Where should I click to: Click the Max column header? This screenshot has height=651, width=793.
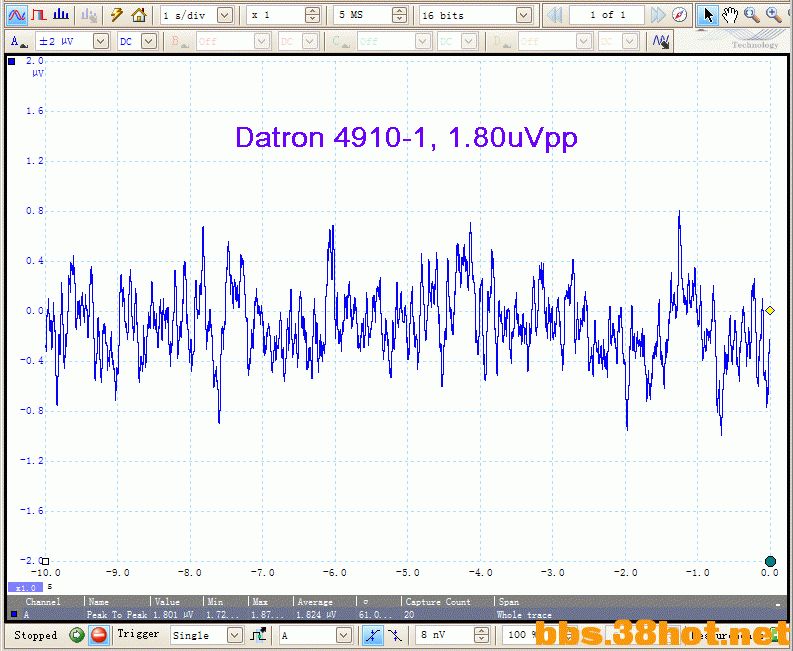(260, 601)
